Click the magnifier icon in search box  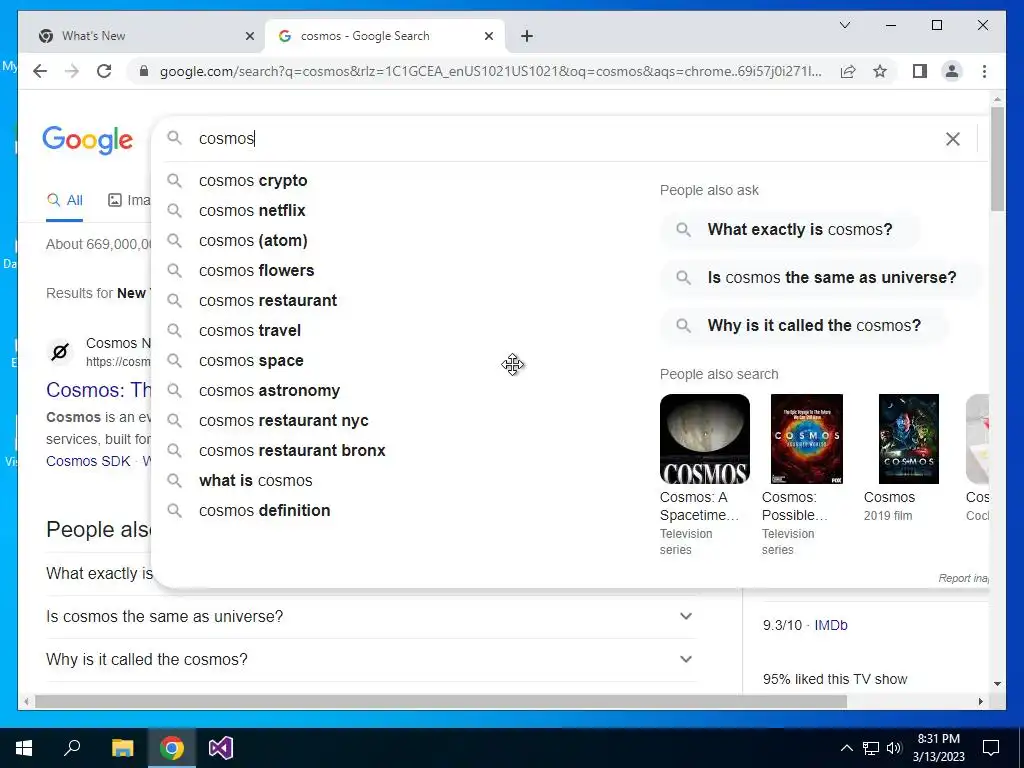click(174, 138)
